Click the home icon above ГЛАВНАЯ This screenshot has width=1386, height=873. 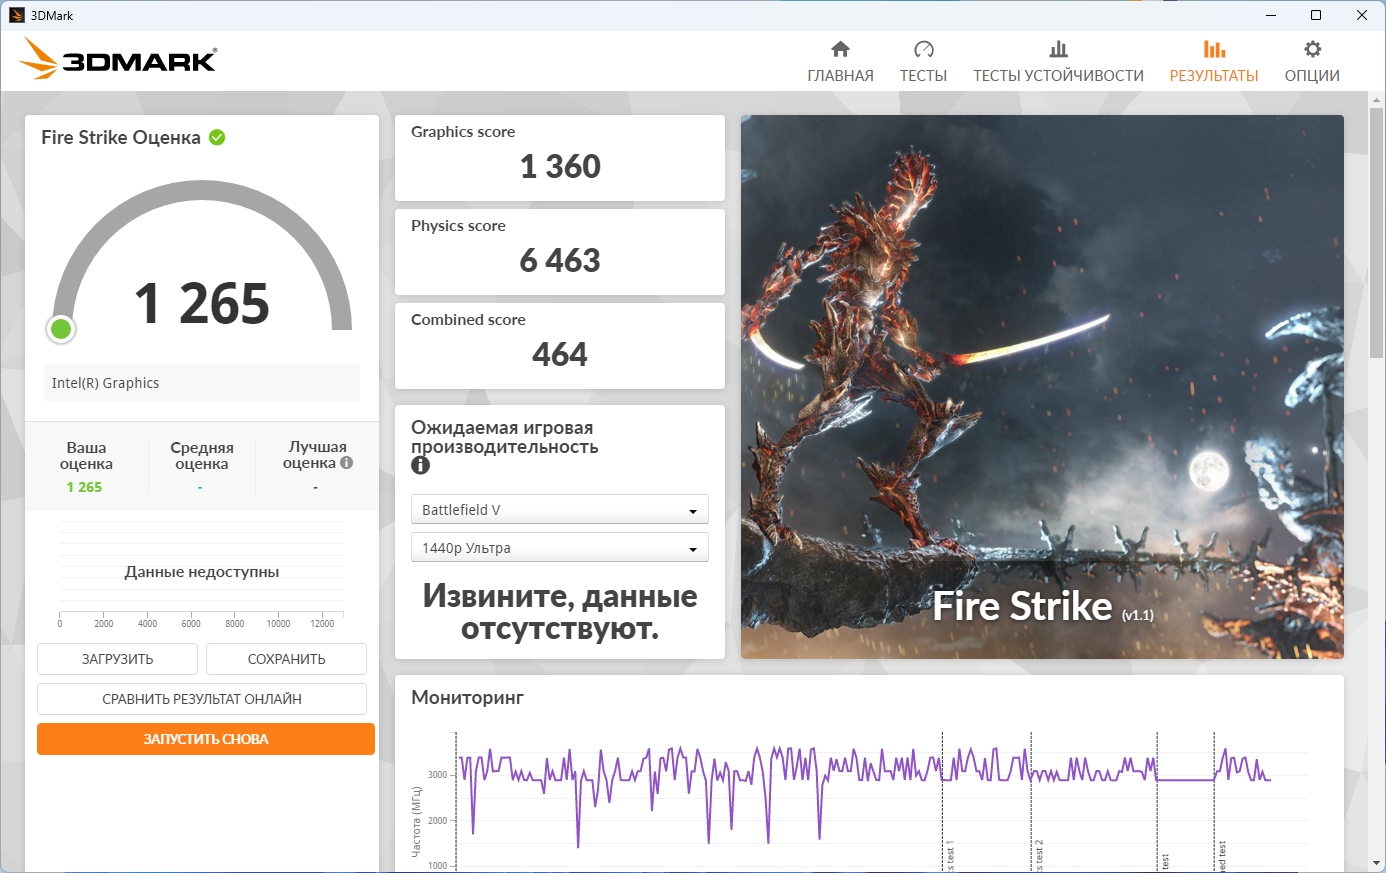pos(840,49)
